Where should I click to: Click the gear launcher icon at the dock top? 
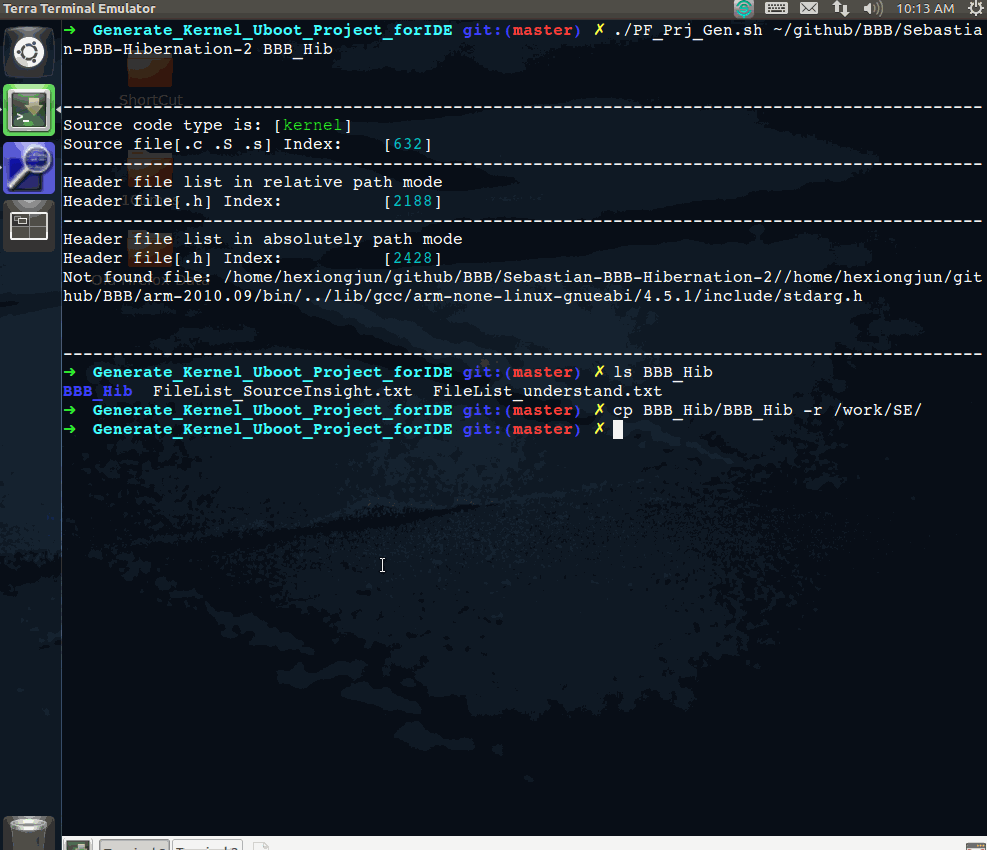29,51
